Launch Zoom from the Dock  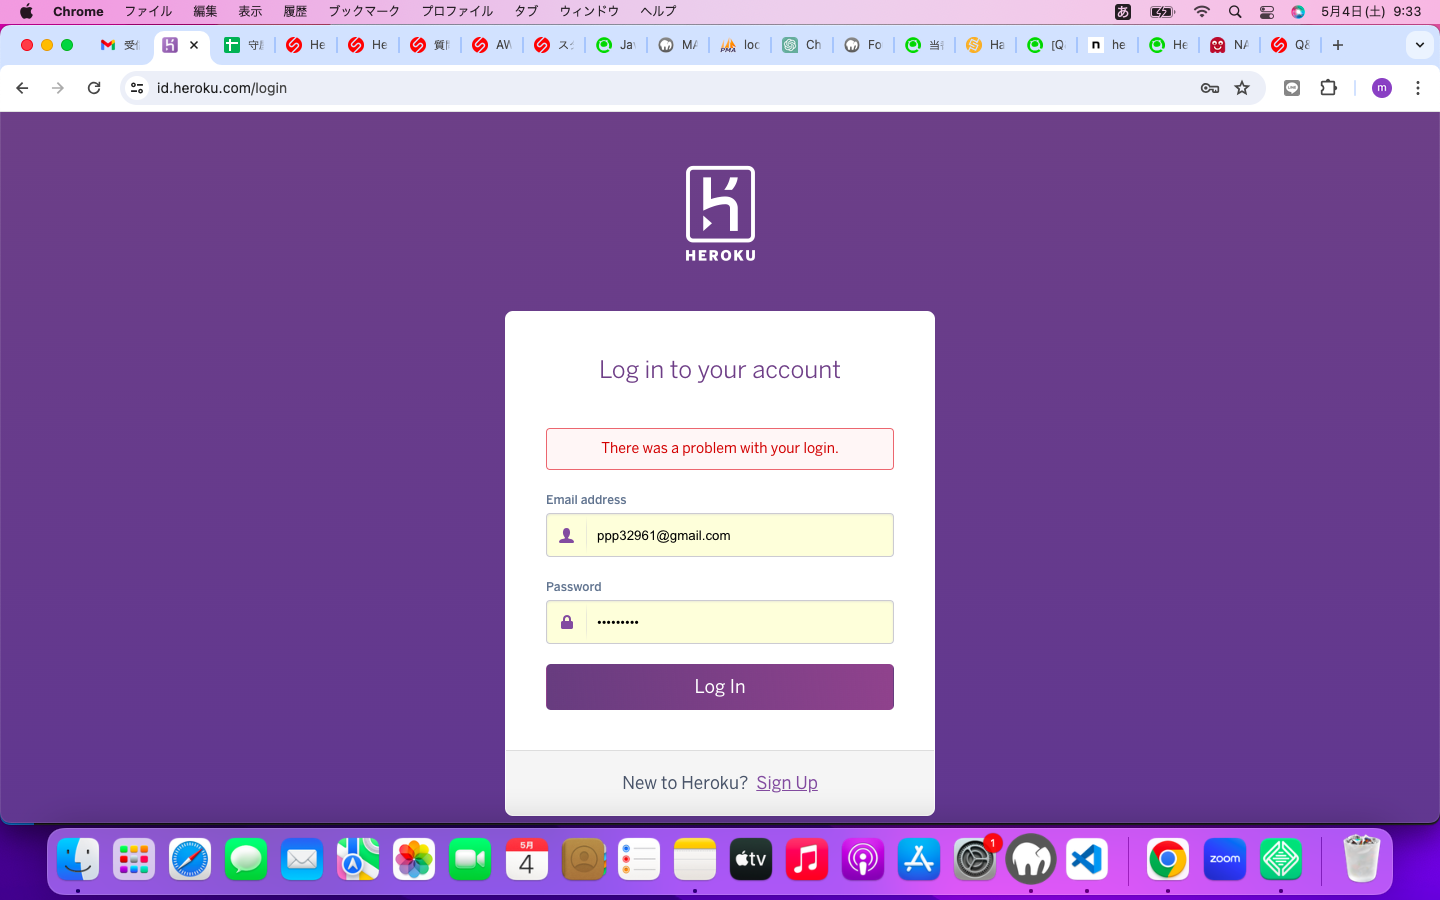click(1224, 858)
